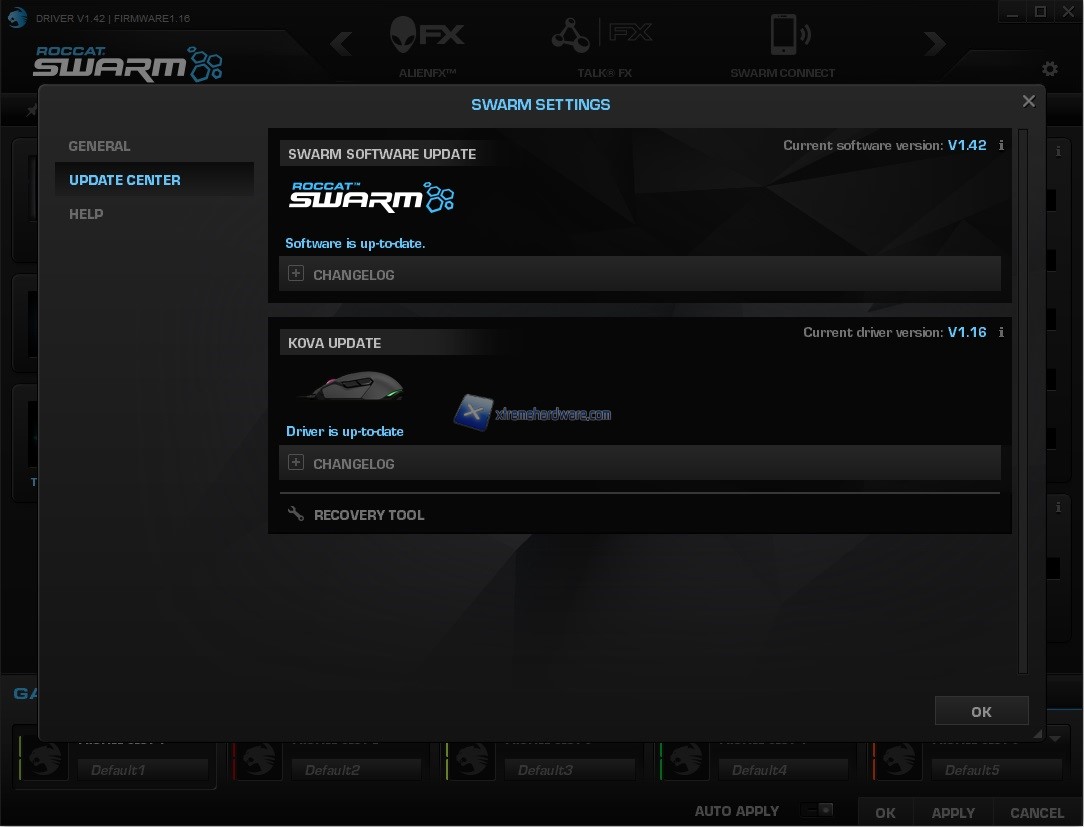Image resolution: width=1084 pixels, height=827 pixels.
Task: Click the settings gear icon
Action: pos(1049,69)
